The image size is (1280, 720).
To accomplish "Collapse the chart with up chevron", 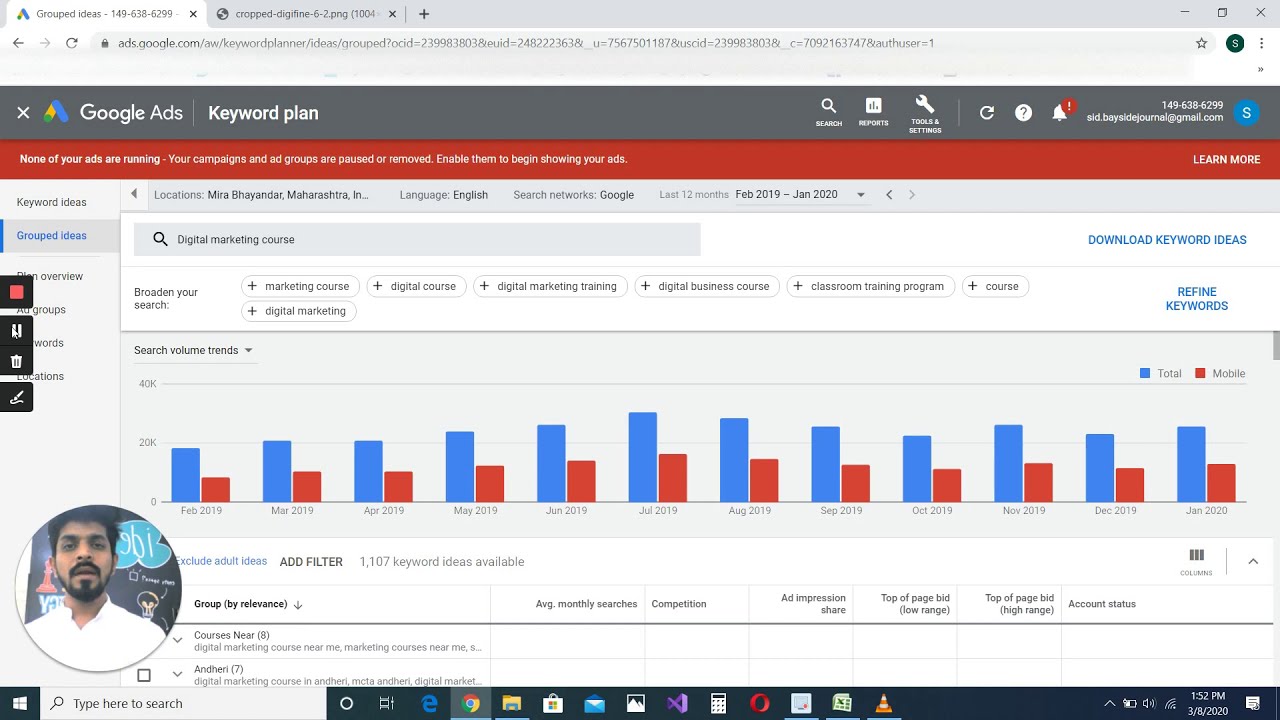I will pyautogui.click(x=1253, y=562).
